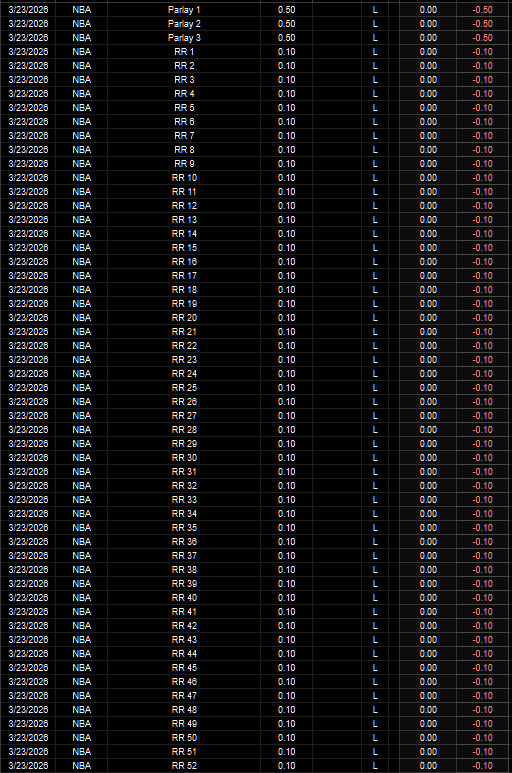
Task: Select the RR 40 cell
Action: coord(184,597)
